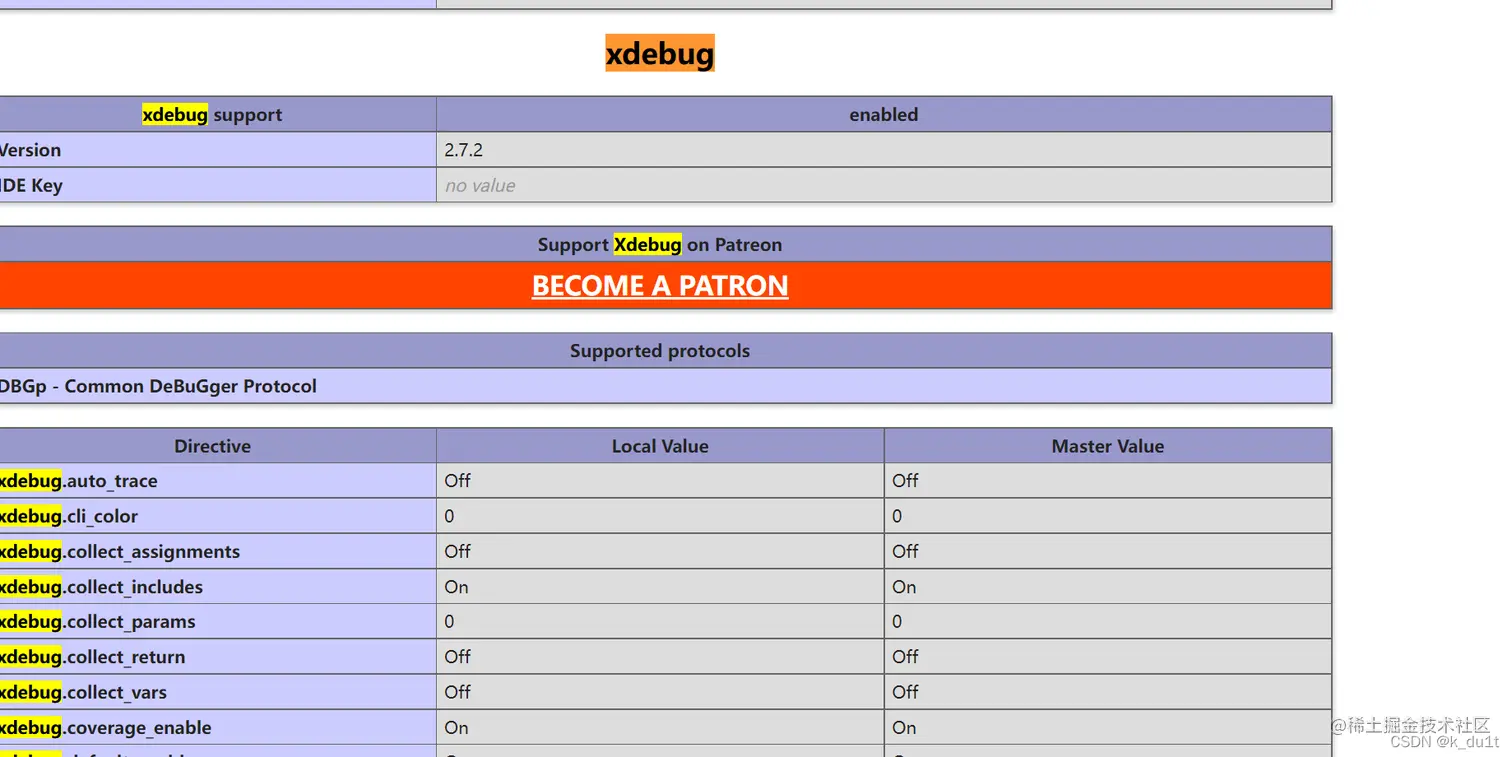The height and width of the screenshot is (757, 1512).
Task: Click master value On for collect_includes
Action: click(x=1108, y=587)
